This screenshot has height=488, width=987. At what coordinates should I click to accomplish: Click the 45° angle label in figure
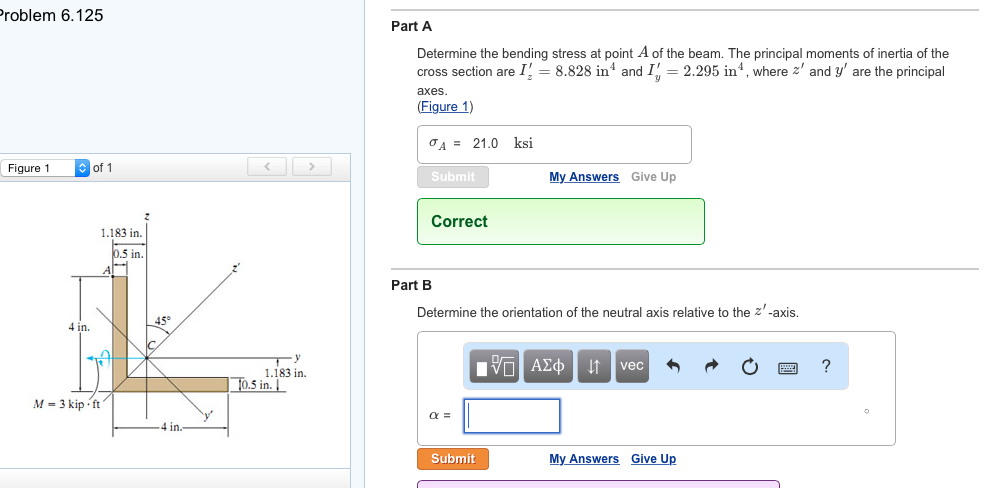162,321
